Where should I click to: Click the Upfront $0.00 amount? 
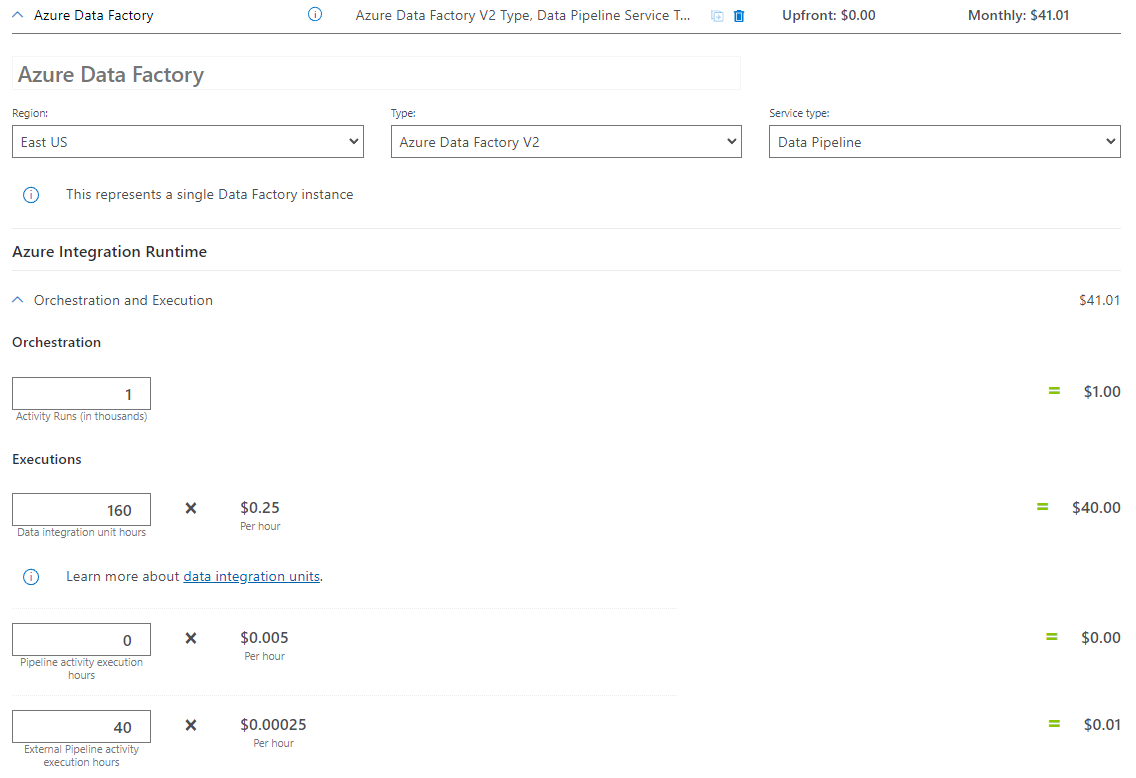(x=828, y=15)
